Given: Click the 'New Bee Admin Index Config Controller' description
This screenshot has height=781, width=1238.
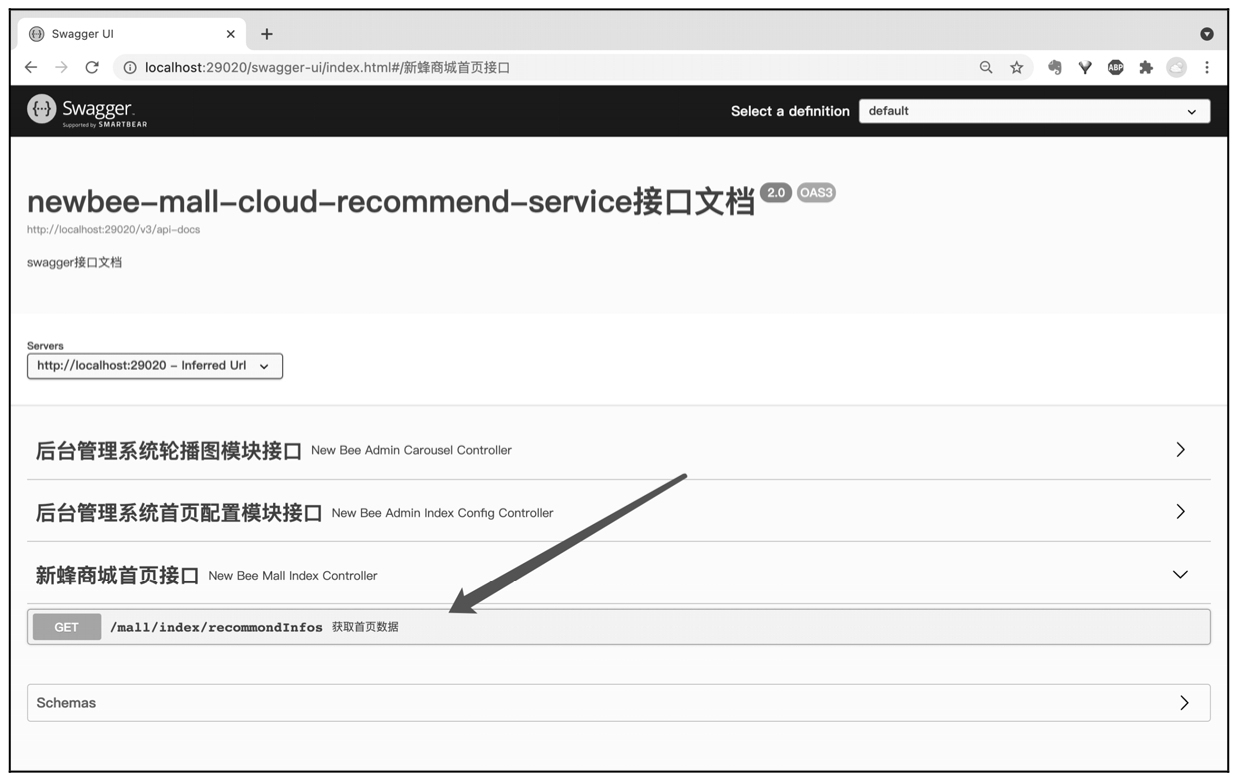Looking at the screenshot, I should click(442, 513).
